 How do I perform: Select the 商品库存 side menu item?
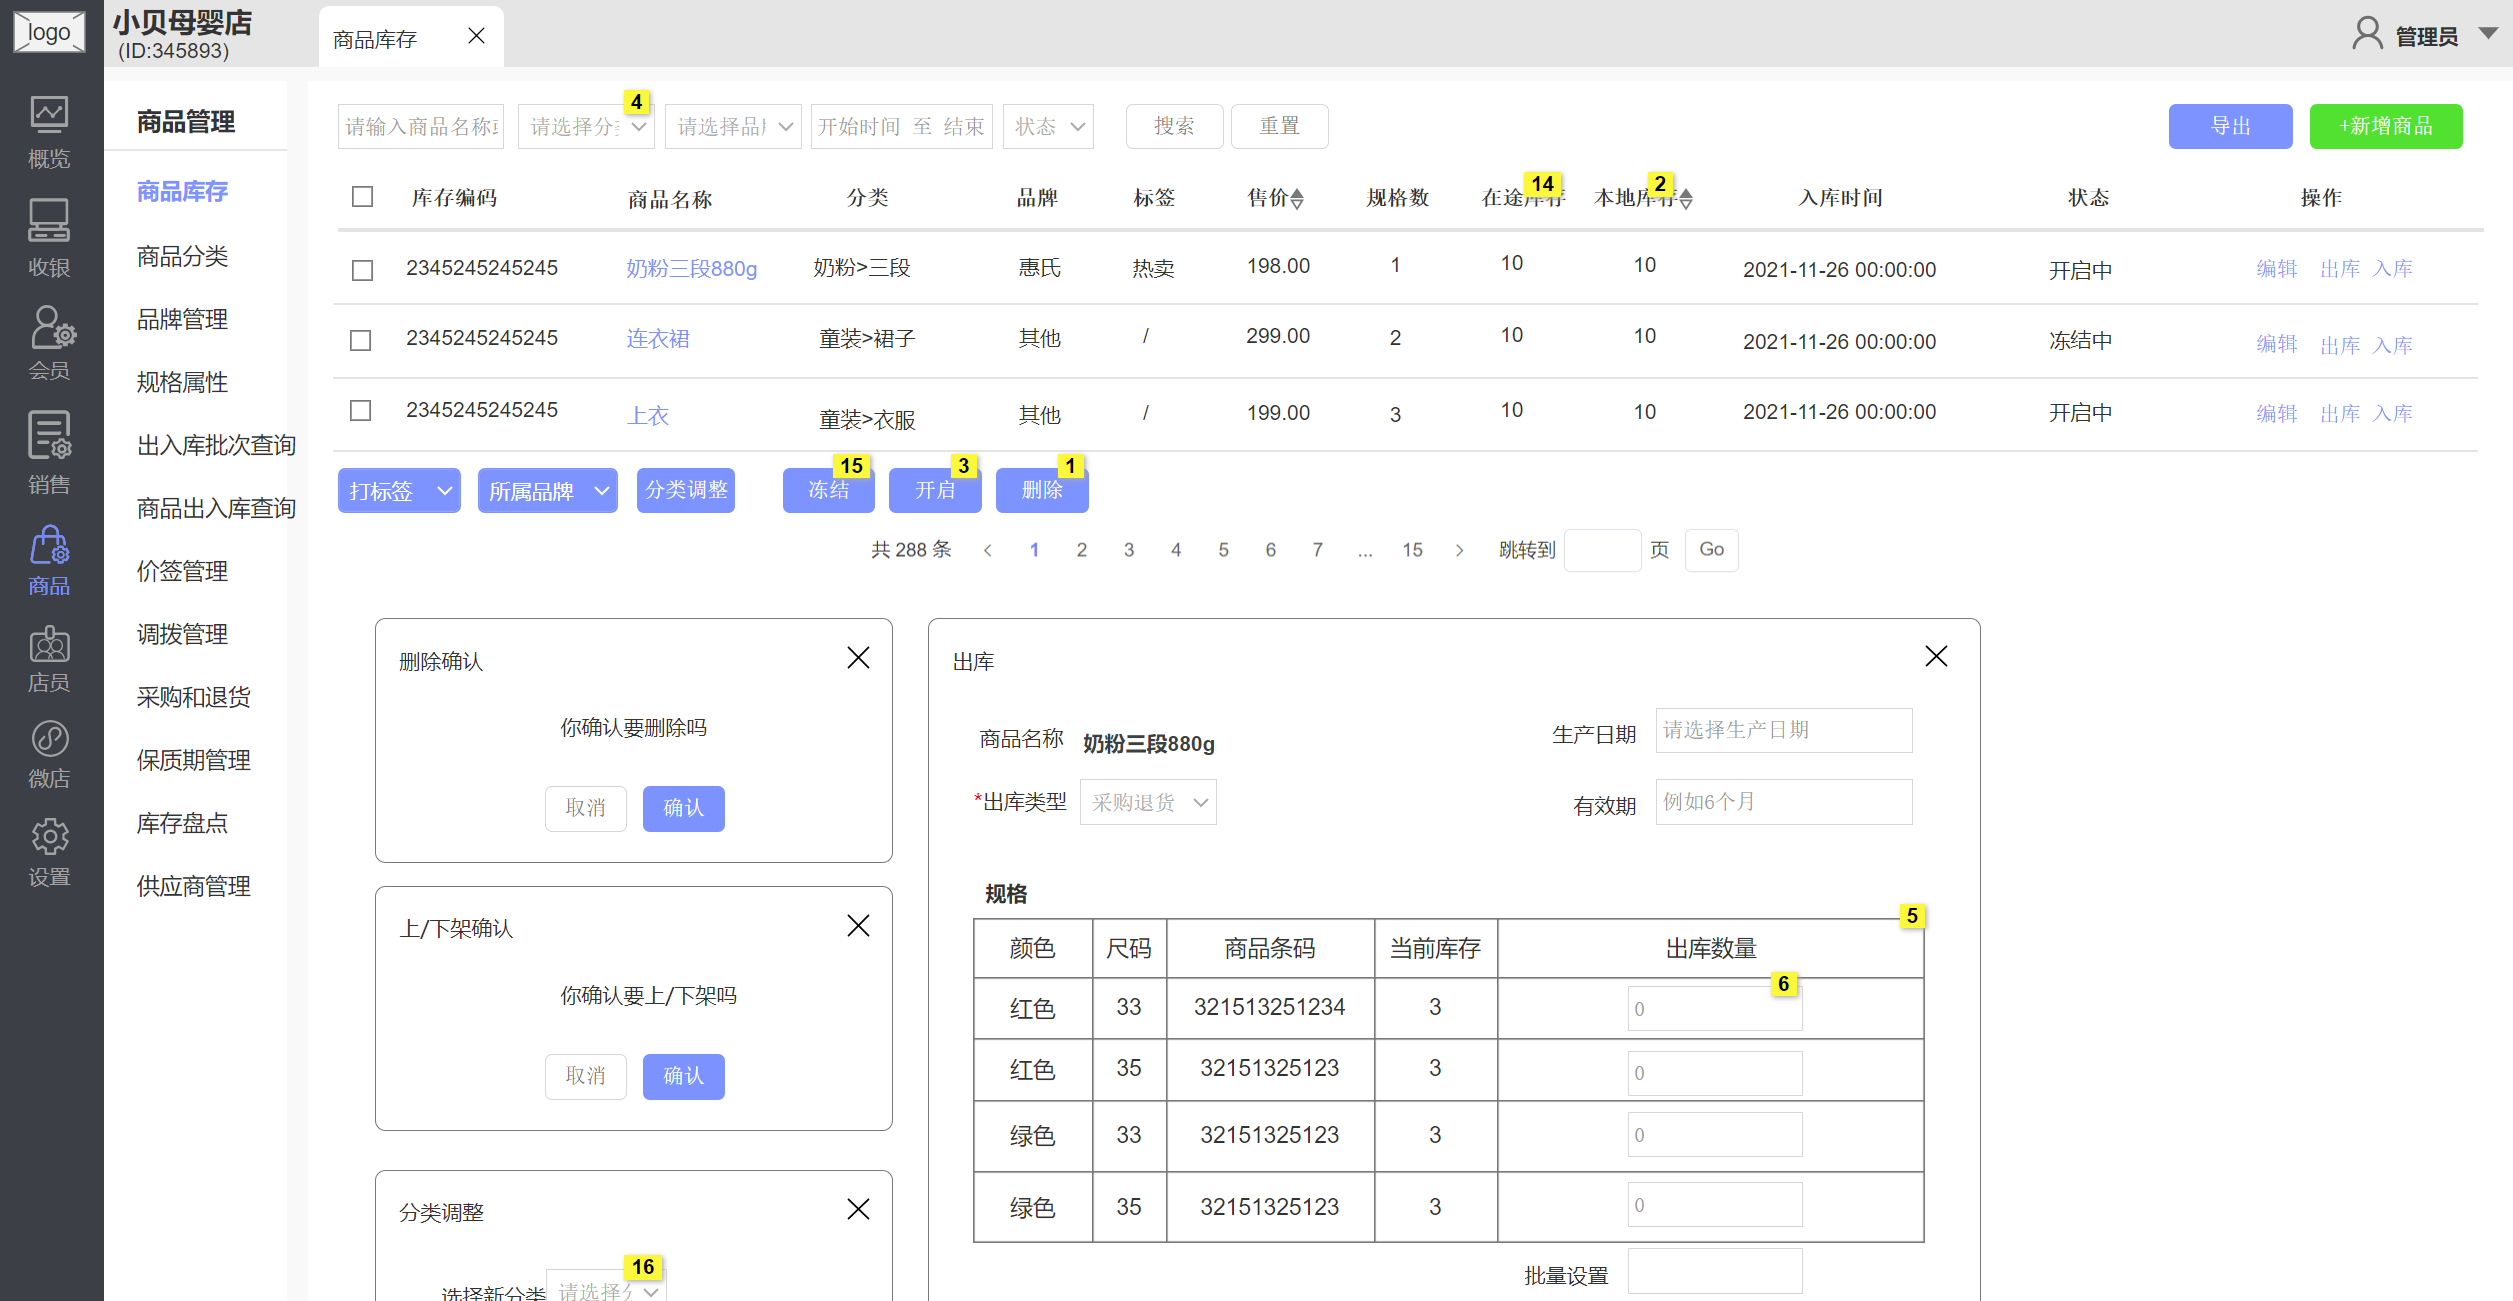click(182, 191)
